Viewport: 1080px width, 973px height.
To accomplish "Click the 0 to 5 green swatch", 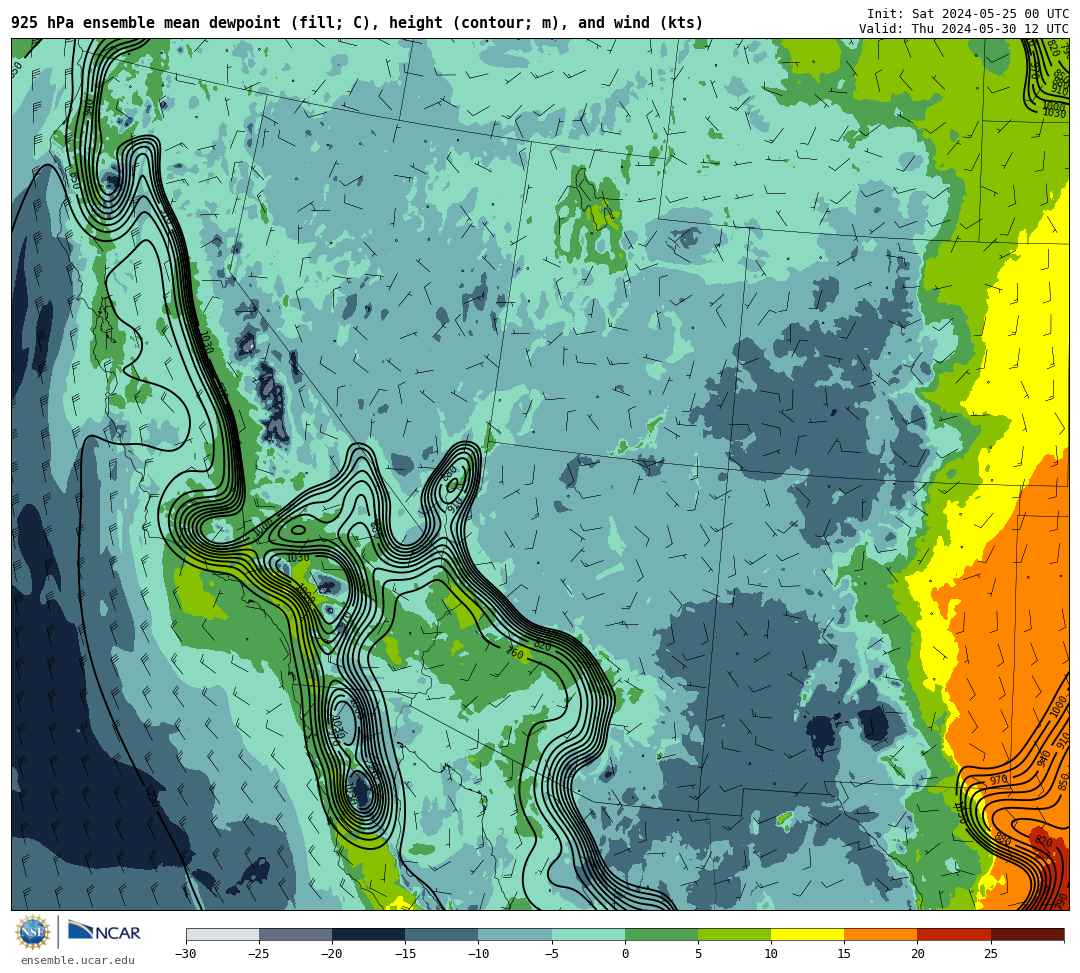I will coord(661,934).
